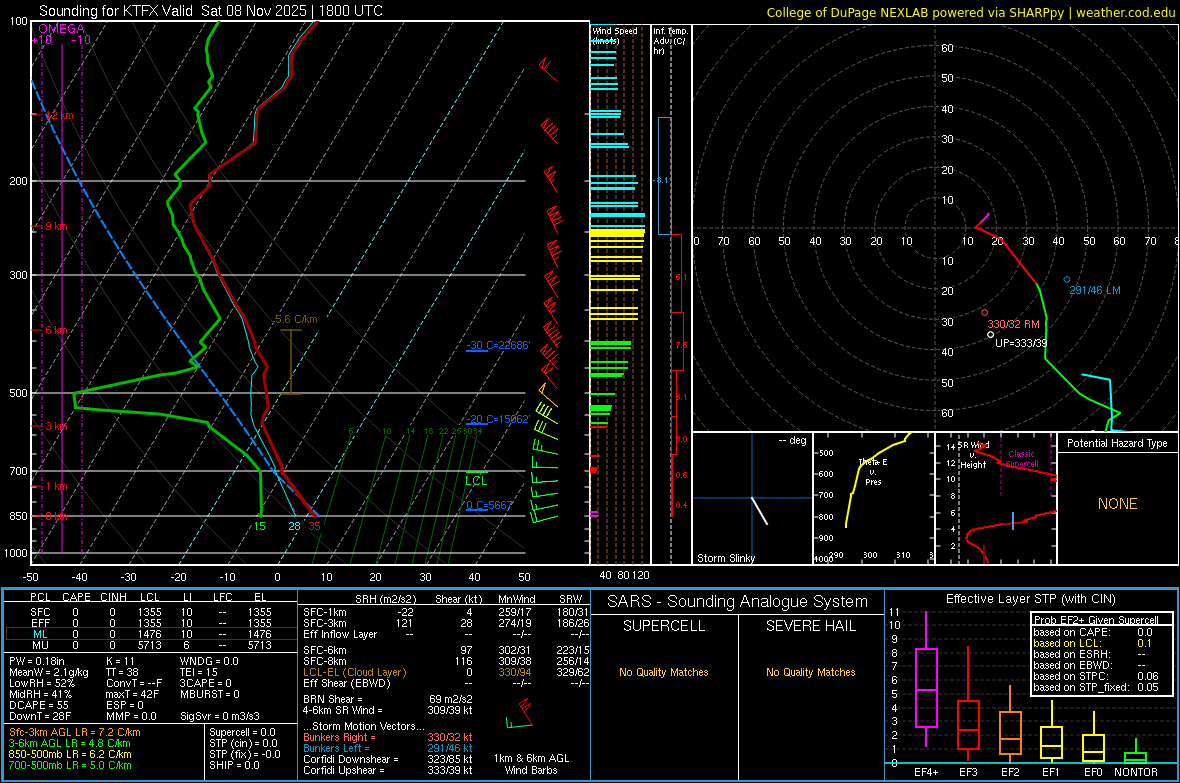Click the 'Classic Supercell' label in the SR wind inset
This screenshot has height=783, width=1180.
1021,459
